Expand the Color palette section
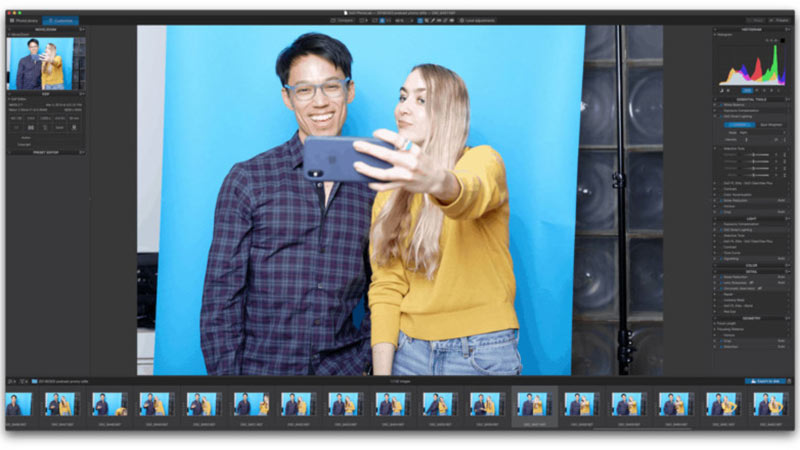Screen dimensions: 800x450 (x=750, y=265)
